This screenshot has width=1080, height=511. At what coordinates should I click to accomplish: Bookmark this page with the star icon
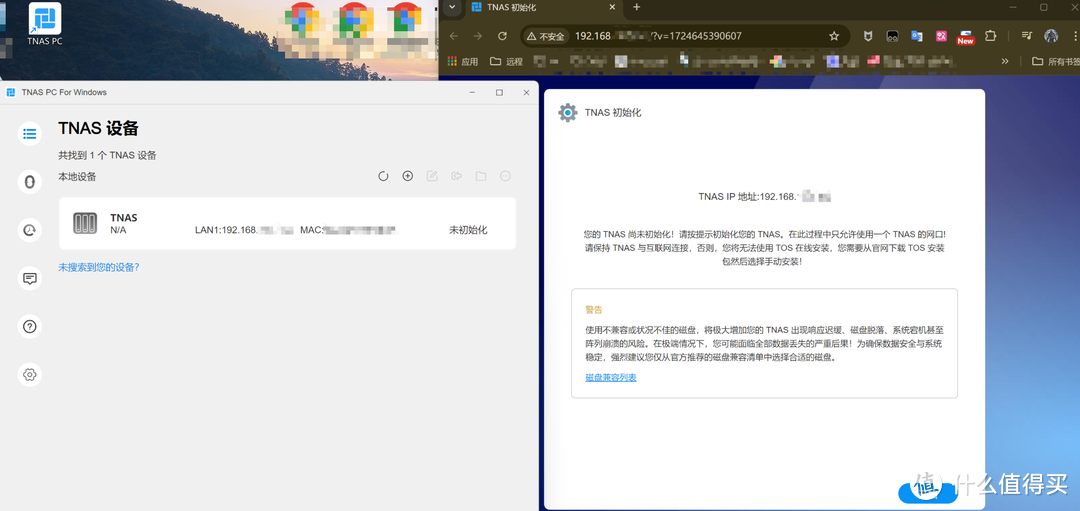pos(834,36)
